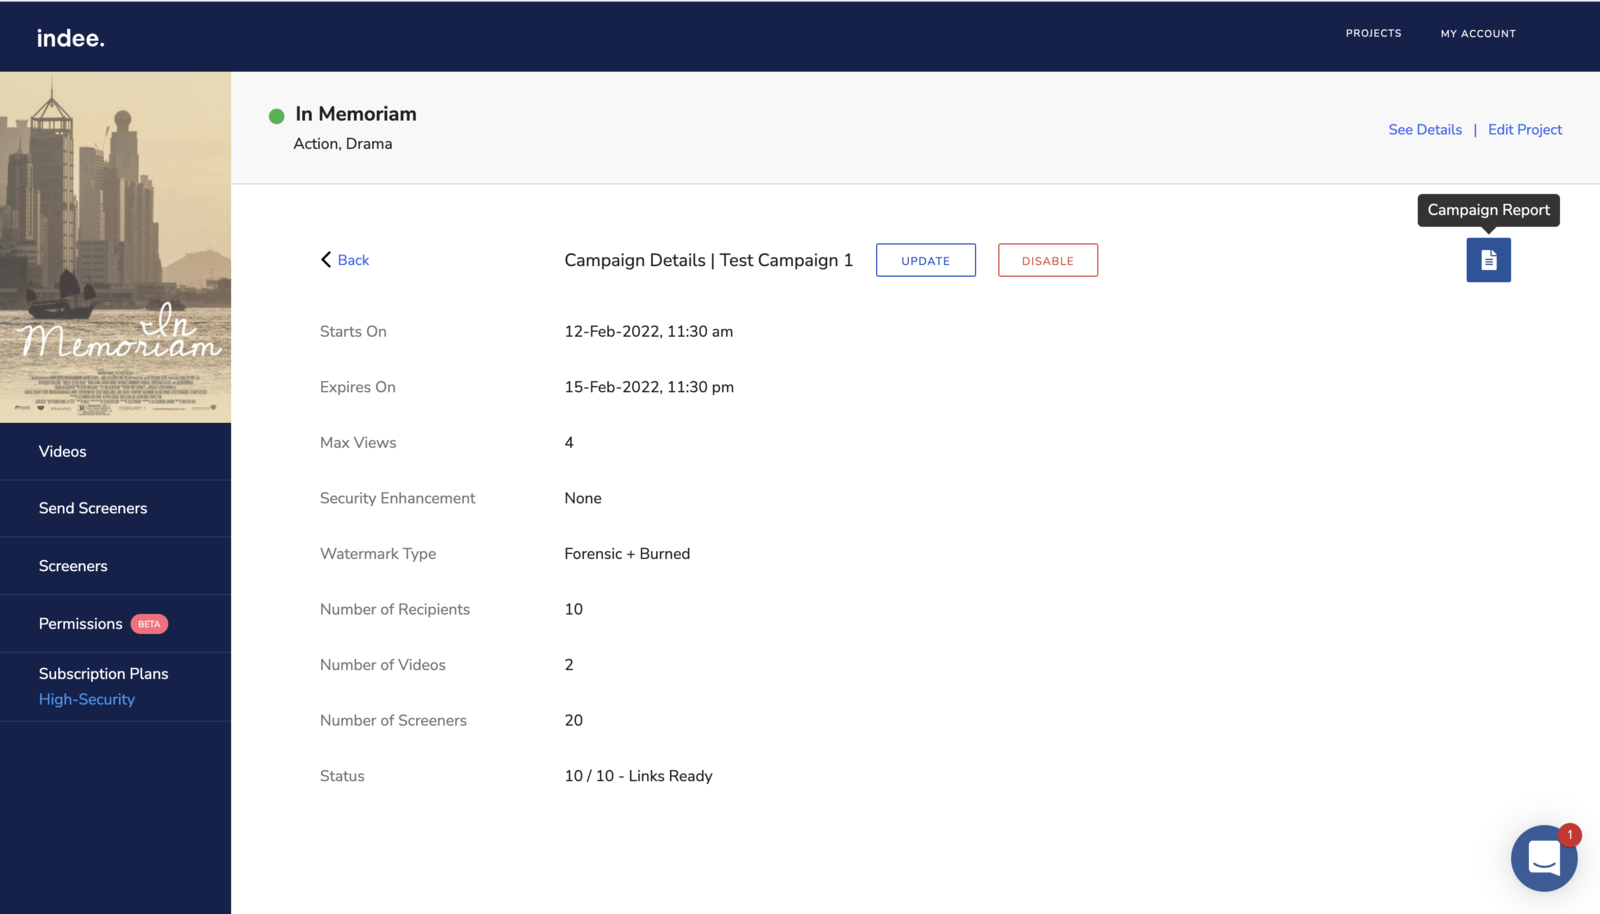Click the indee logo
Image resolution: width=1600 pixels, height=914 pixels.
(x=70, y=38)
